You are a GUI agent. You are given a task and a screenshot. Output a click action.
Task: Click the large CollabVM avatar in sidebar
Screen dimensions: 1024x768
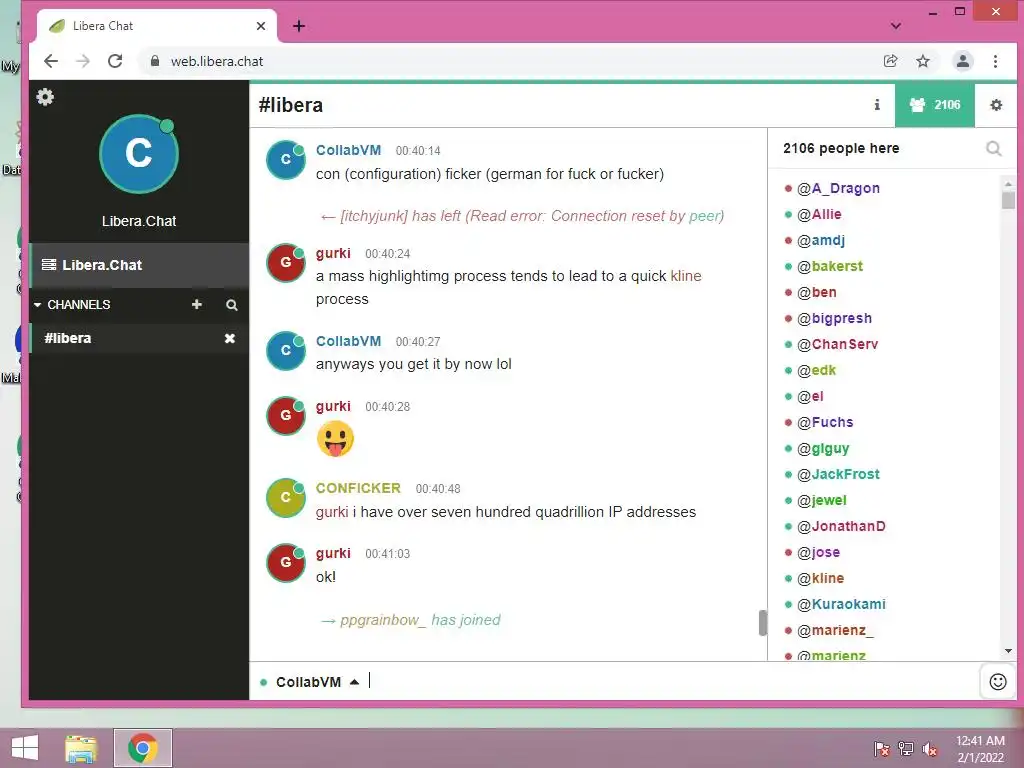[x=138, y=155]
